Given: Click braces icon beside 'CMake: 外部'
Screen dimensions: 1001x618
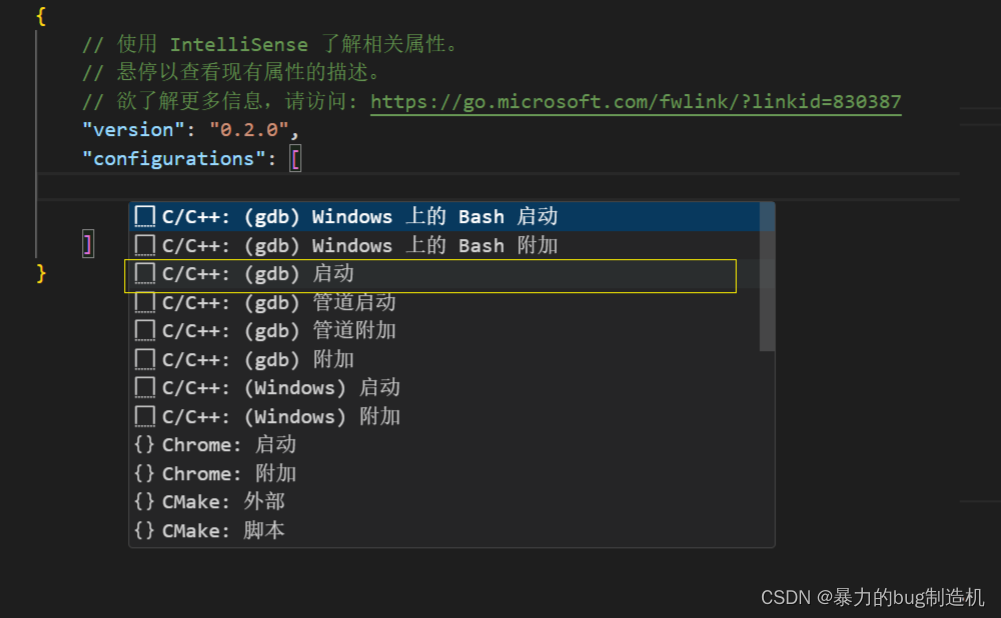Looking at the screenshot, I should coord(144,502).
